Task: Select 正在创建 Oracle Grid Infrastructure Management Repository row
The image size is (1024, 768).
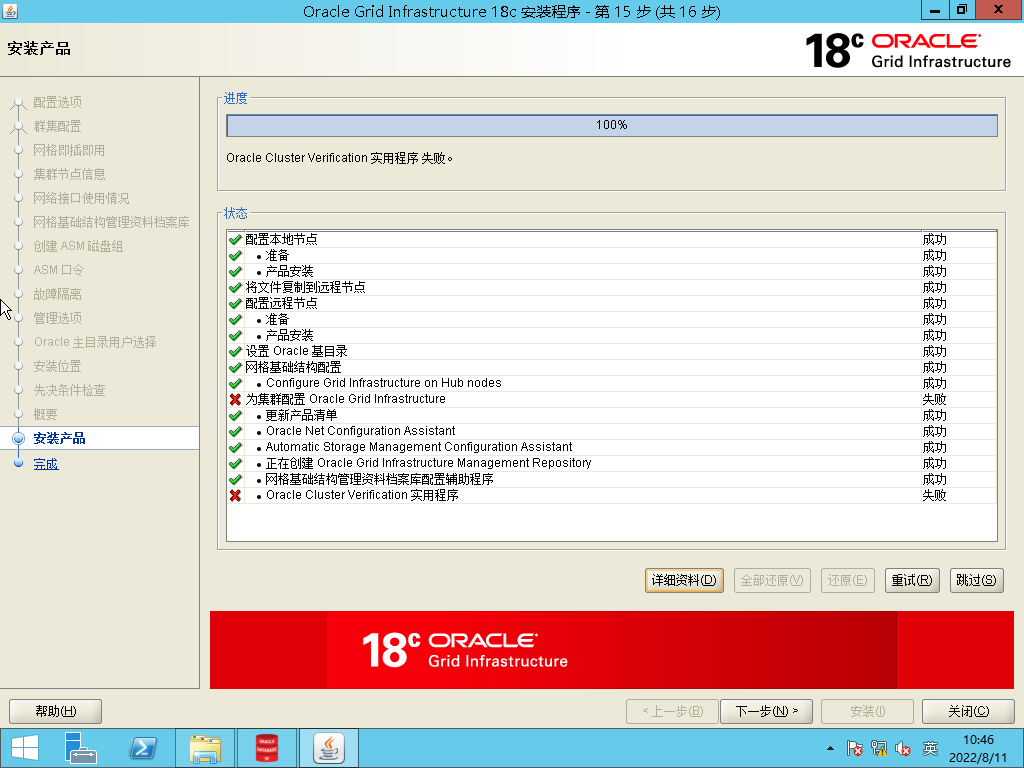Action: [x=611, y=463]
